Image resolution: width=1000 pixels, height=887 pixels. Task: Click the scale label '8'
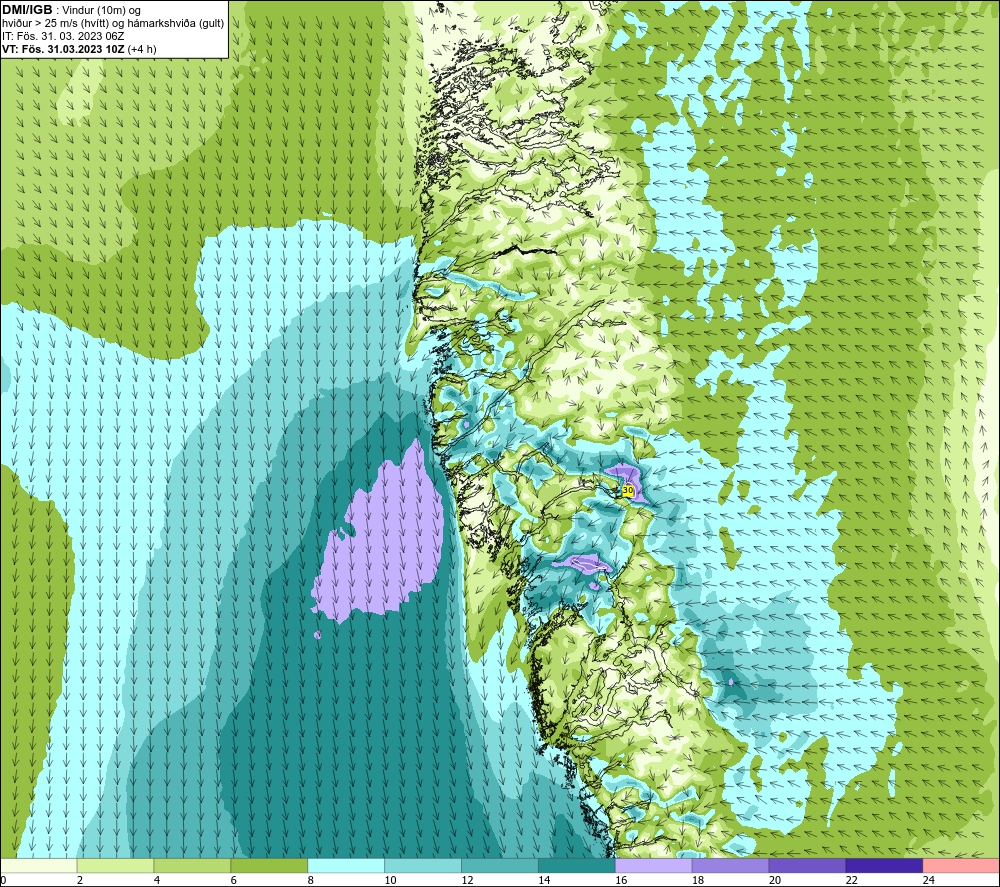pos(311,880)
